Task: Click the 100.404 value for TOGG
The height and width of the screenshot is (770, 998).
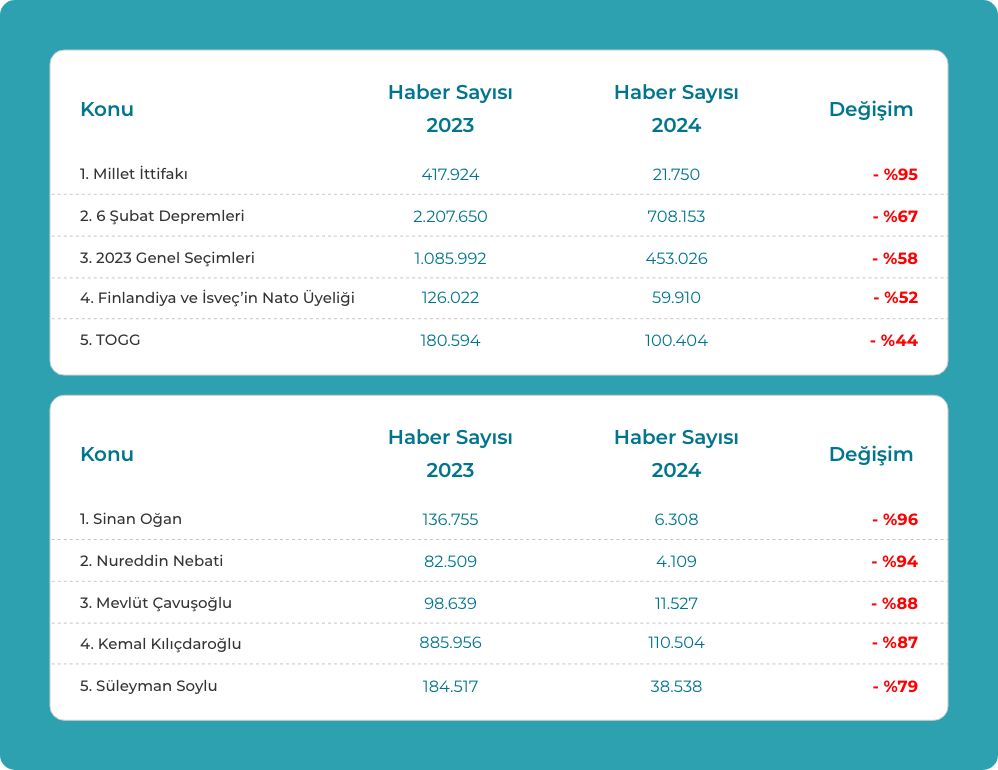Action: pyautogui.click(x=676, y=340)
